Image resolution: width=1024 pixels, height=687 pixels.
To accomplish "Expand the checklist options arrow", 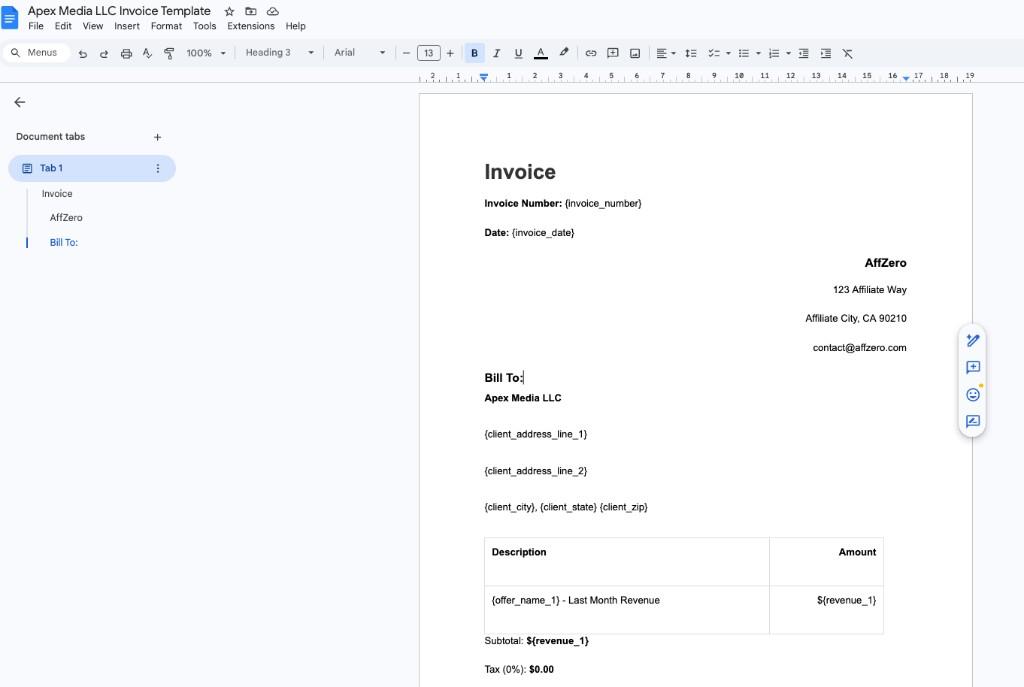I will pos(728,54).
